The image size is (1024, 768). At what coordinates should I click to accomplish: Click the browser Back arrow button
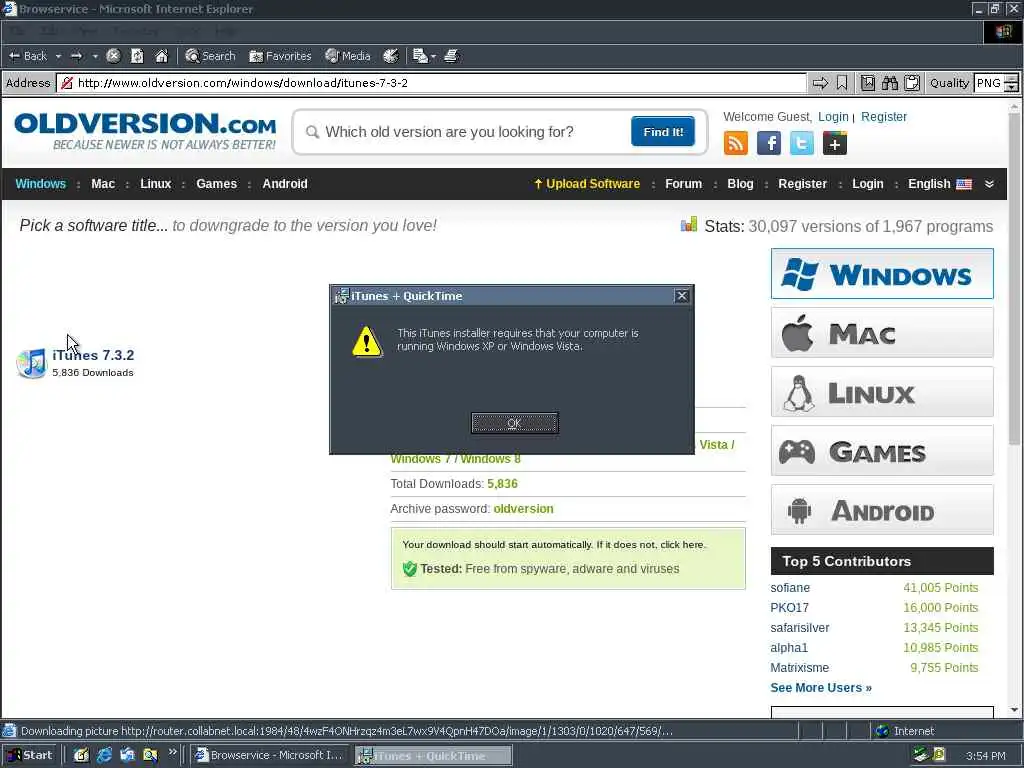(x=27, y=56)
